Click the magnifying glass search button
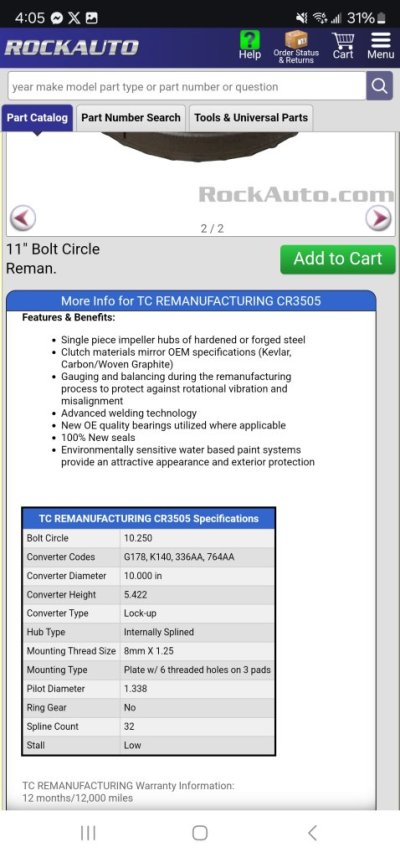Viewport: 400px width, 857px height. [379, 86]
